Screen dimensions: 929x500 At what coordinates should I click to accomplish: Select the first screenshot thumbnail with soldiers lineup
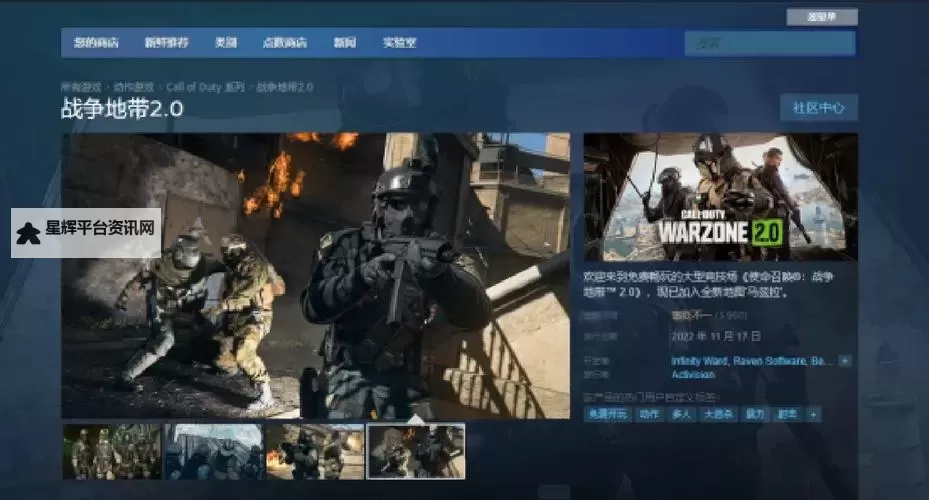(x=112, y=451)
